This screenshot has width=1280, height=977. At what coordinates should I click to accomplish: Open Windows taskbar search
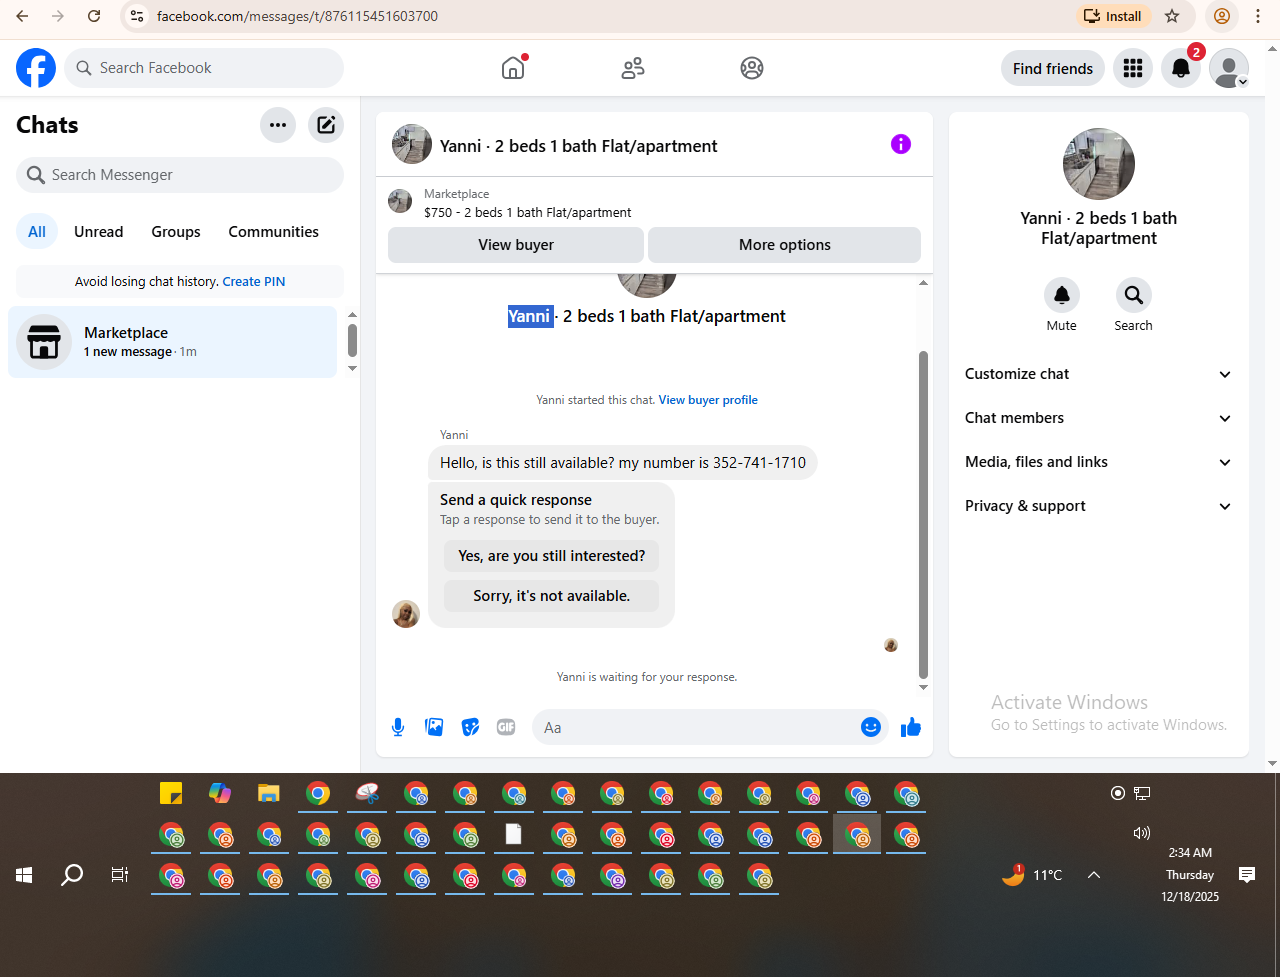72,875
